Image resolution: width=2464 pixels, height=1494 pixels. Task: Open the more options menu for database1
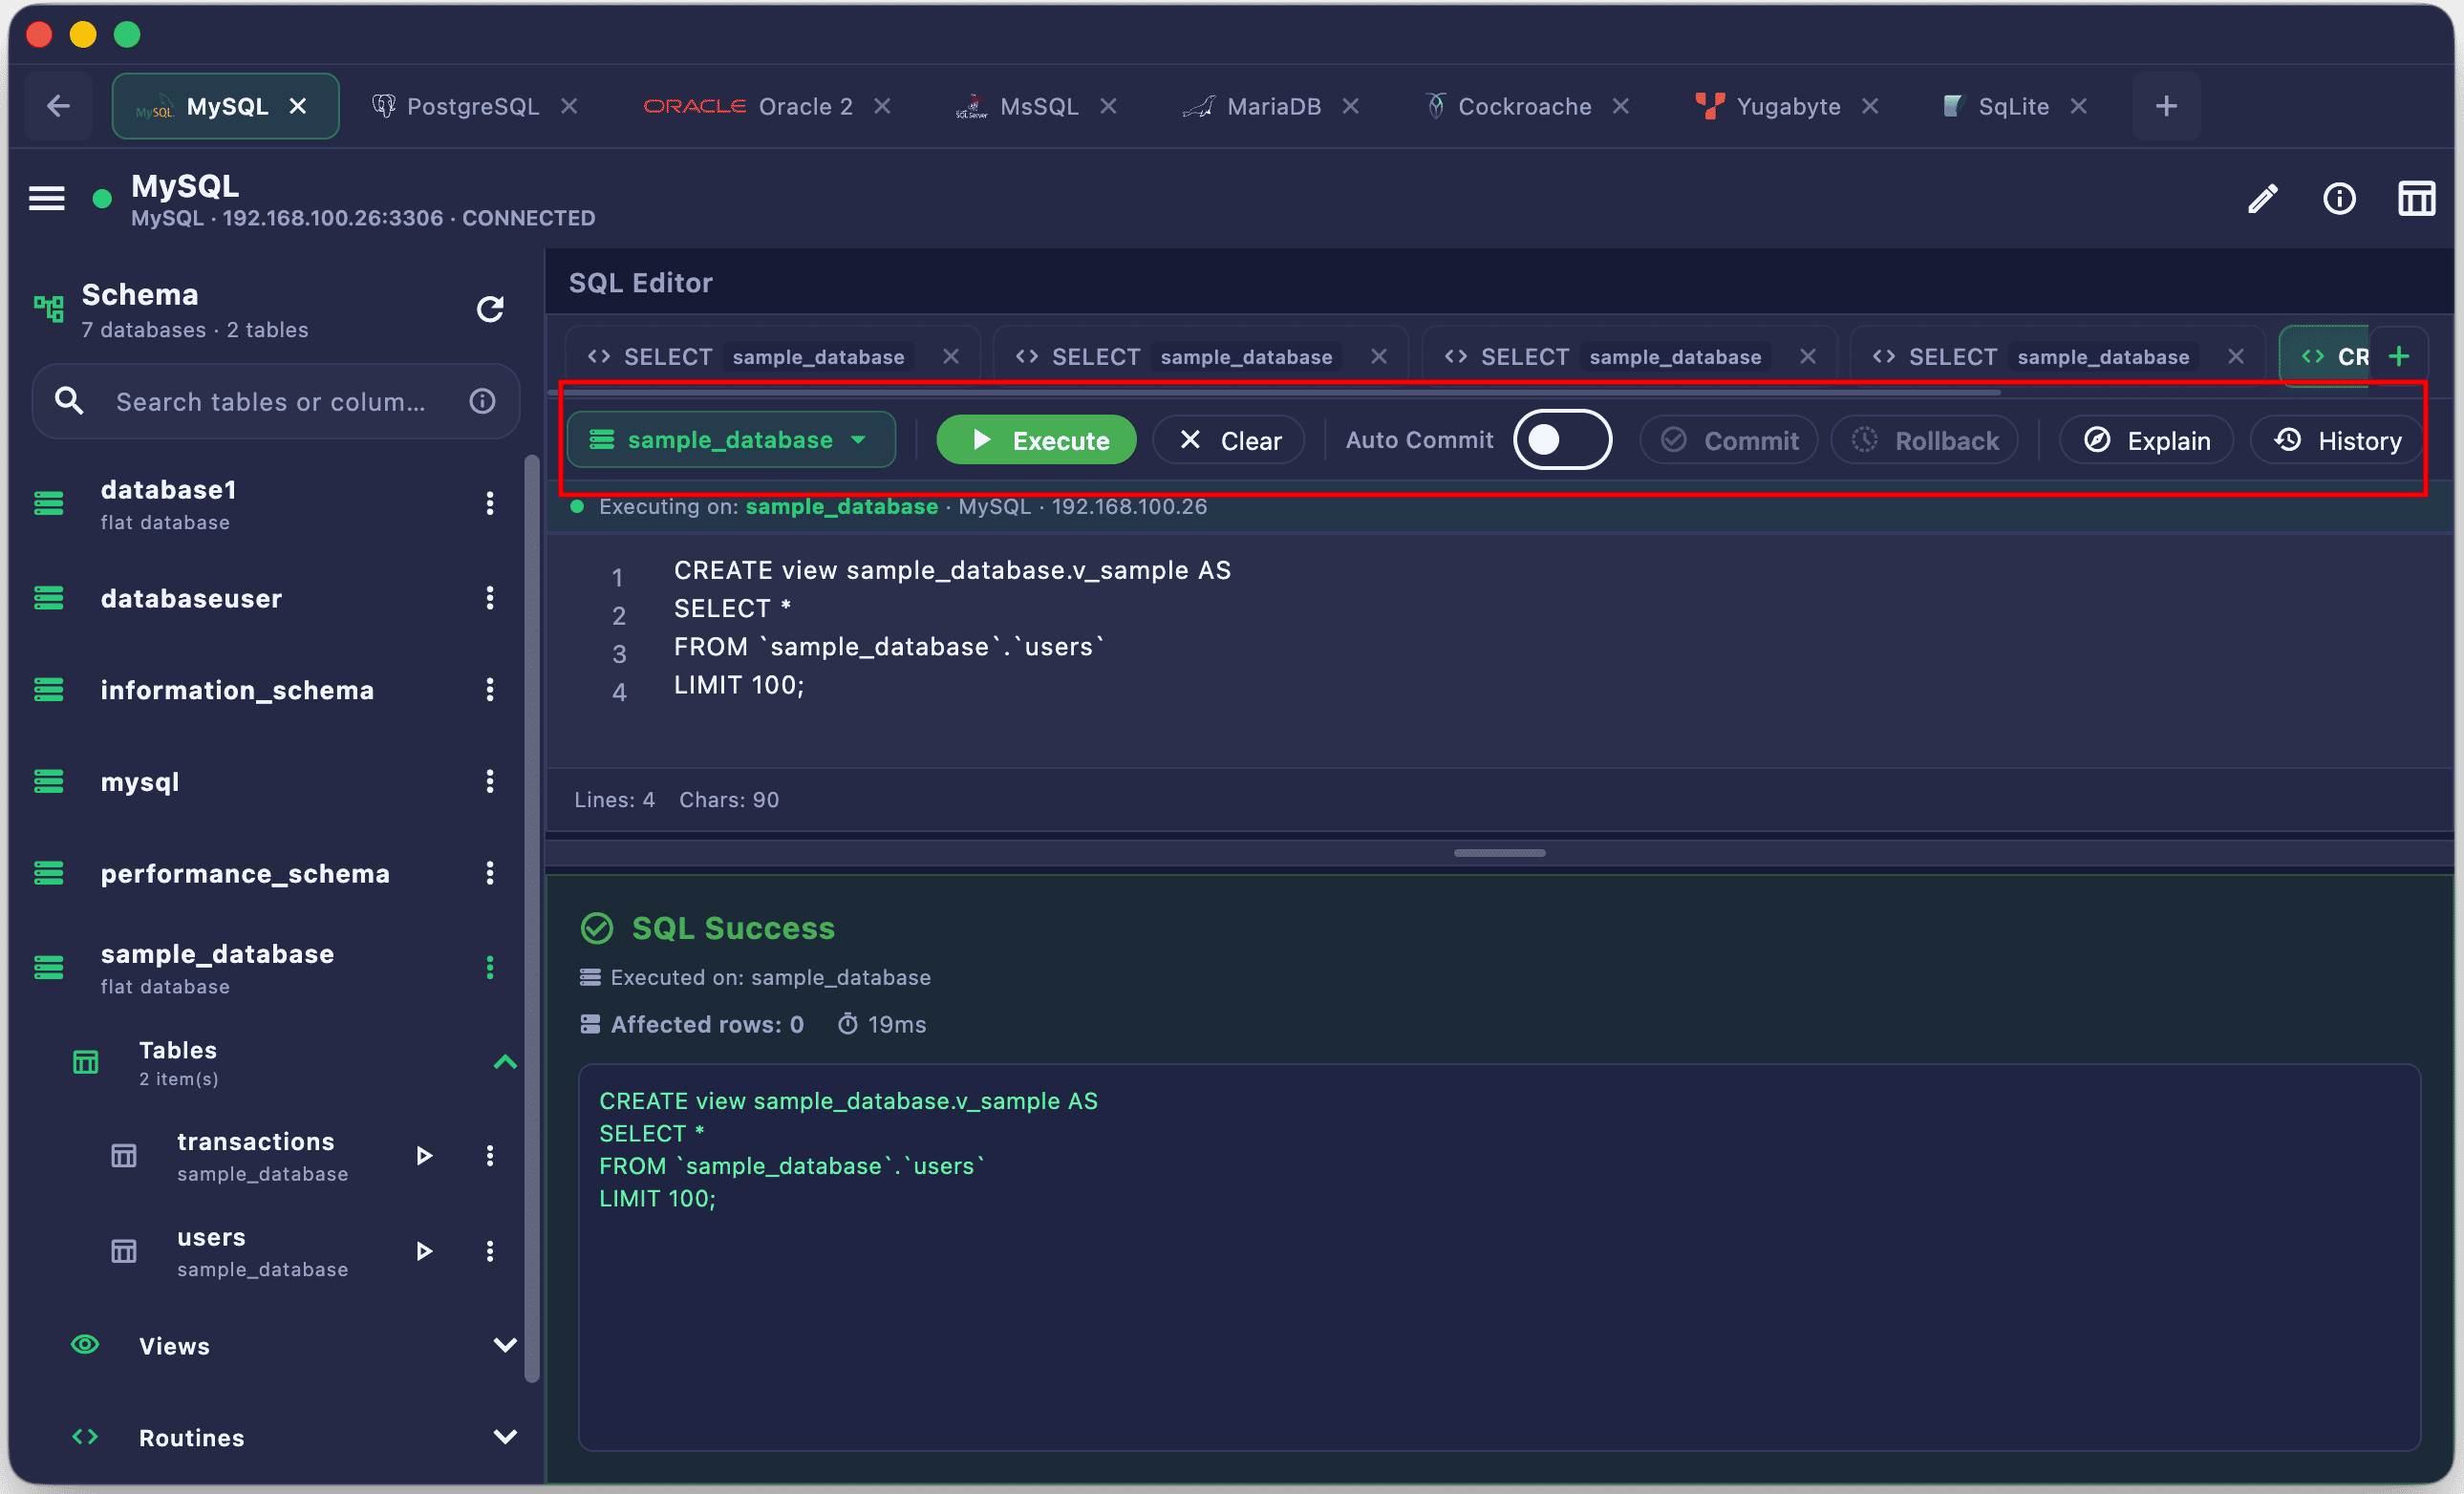[x=490, y=503]
